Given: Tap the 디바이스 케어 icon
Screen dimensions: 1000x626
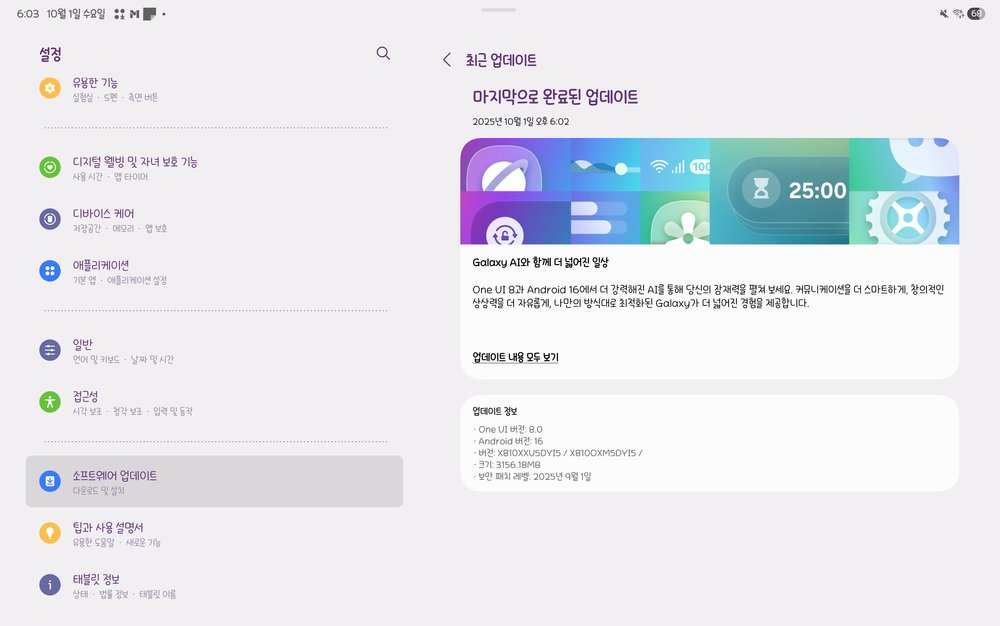Looking at the screenshot, I should [x=50, y=219].
